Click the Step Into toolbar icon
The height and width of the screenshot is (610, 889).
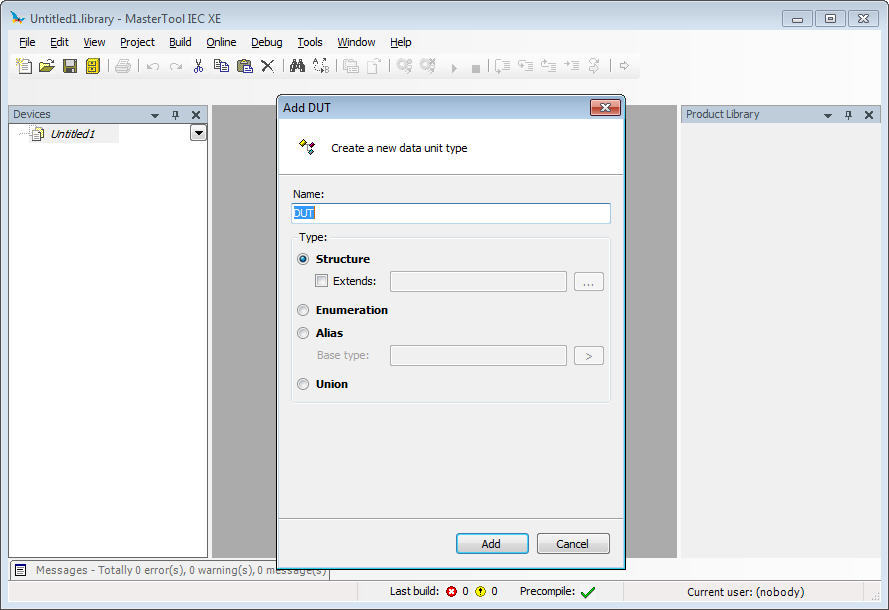click(x=526, y=66)
